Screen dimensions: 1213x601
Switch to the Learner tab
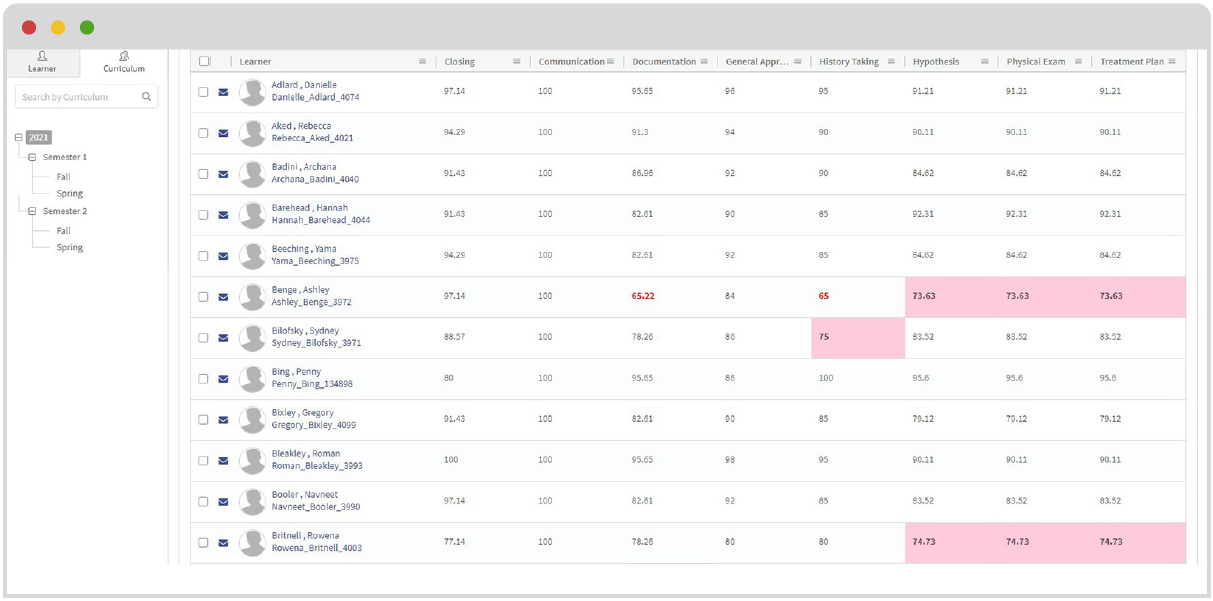pyautogui.click(x=42, y=62)
